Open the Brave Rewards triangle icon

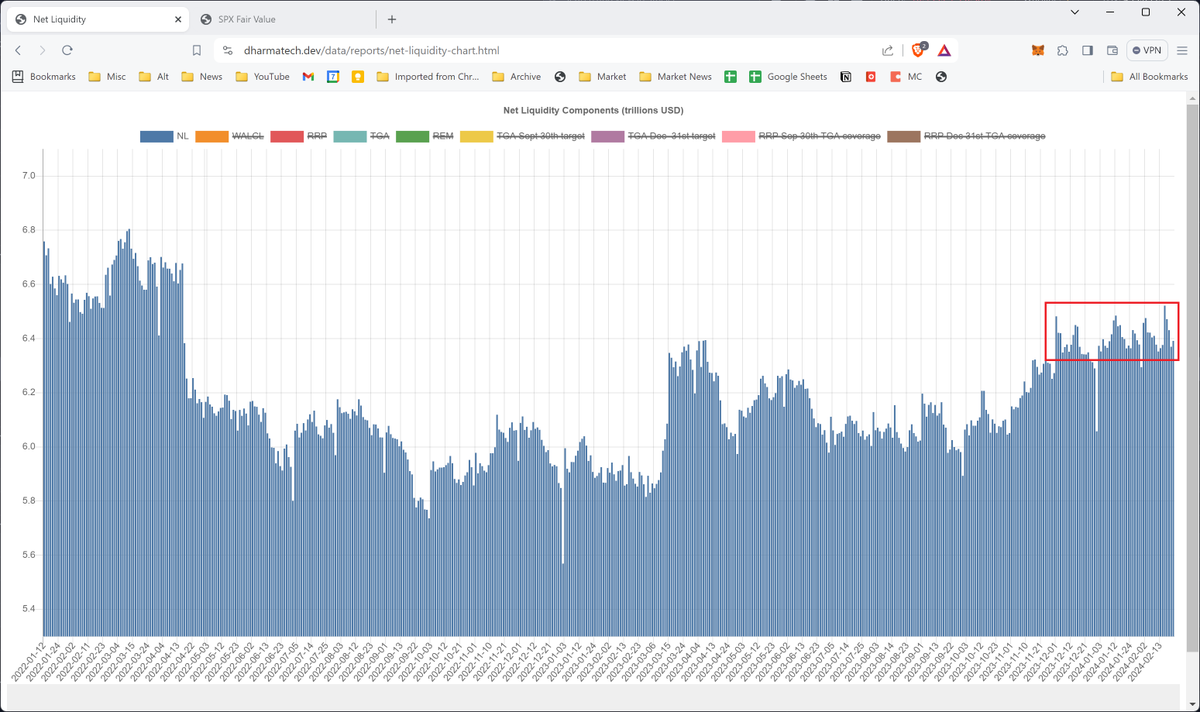click(x=943, y=50)
